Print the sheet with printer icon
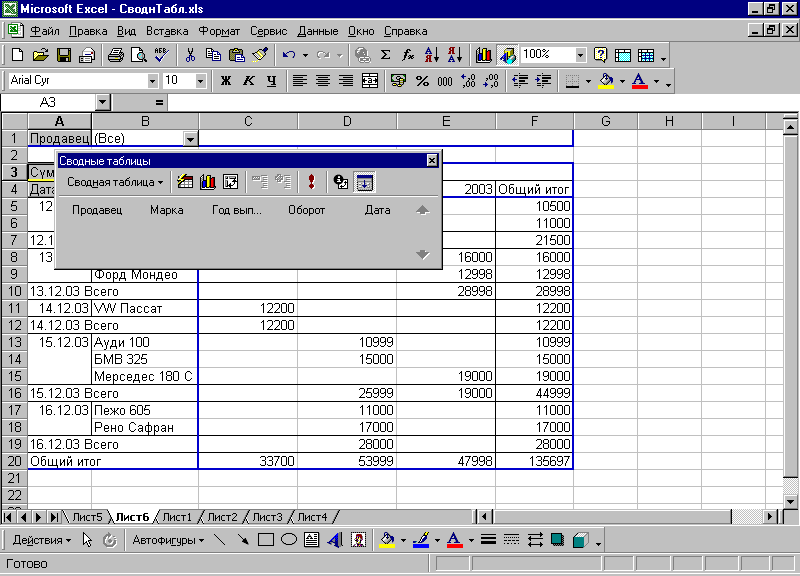Image resolution: width=800 pixels, height=576 pixels. 116,55
